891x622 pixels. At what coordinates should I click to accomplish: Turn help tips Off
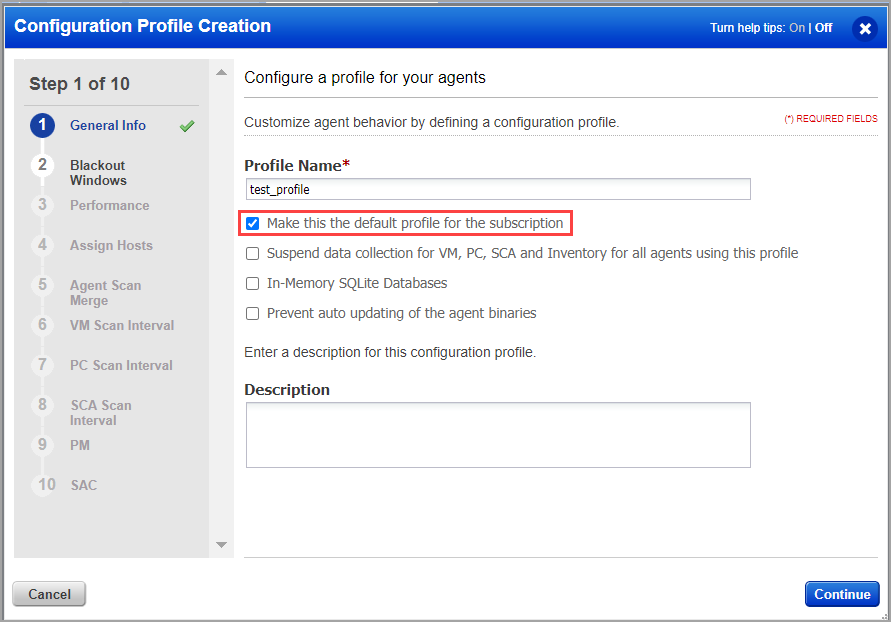click(823, 28)
